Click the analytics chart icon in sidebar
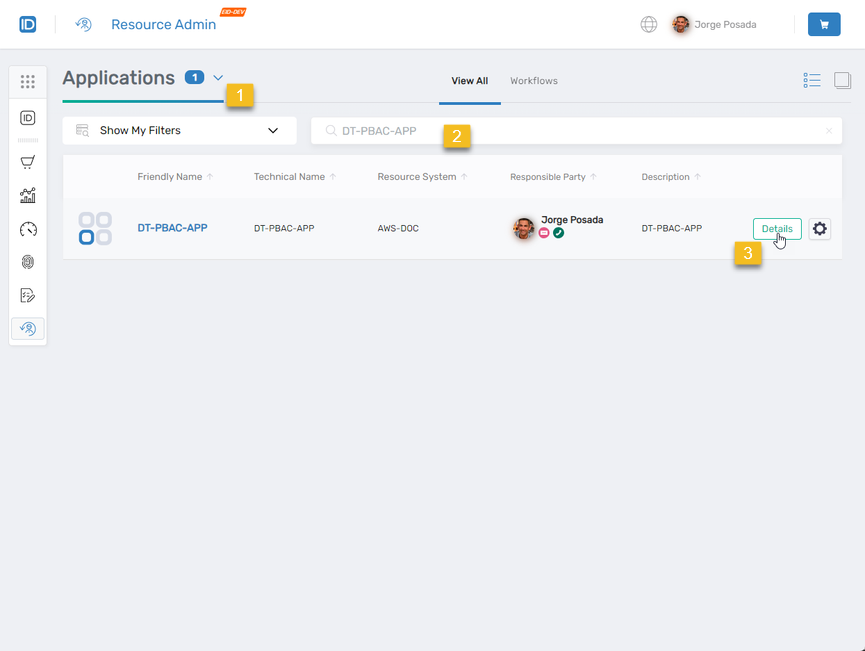Viewport: 865px width, 651px height. click(27, 196)
